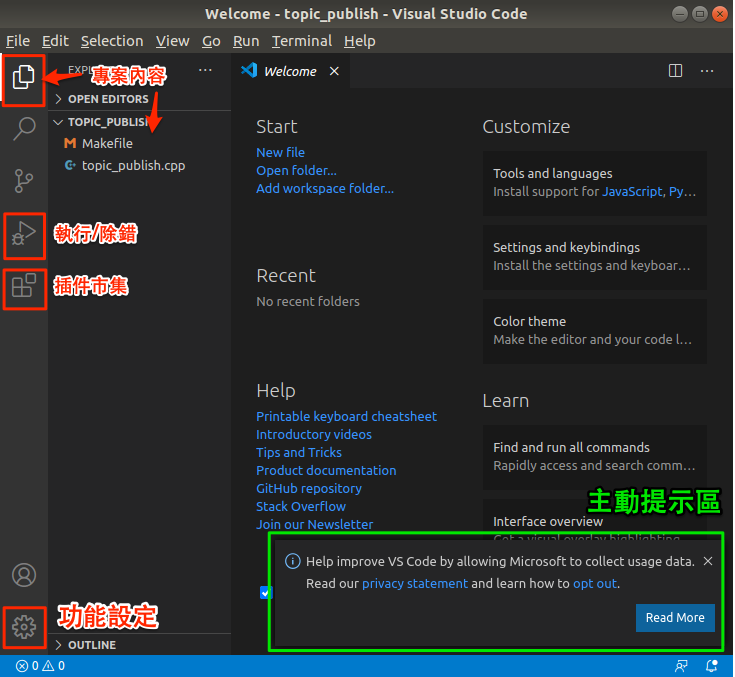Split the editor to the right
The image size is (735, 677).
click(675, 71)
